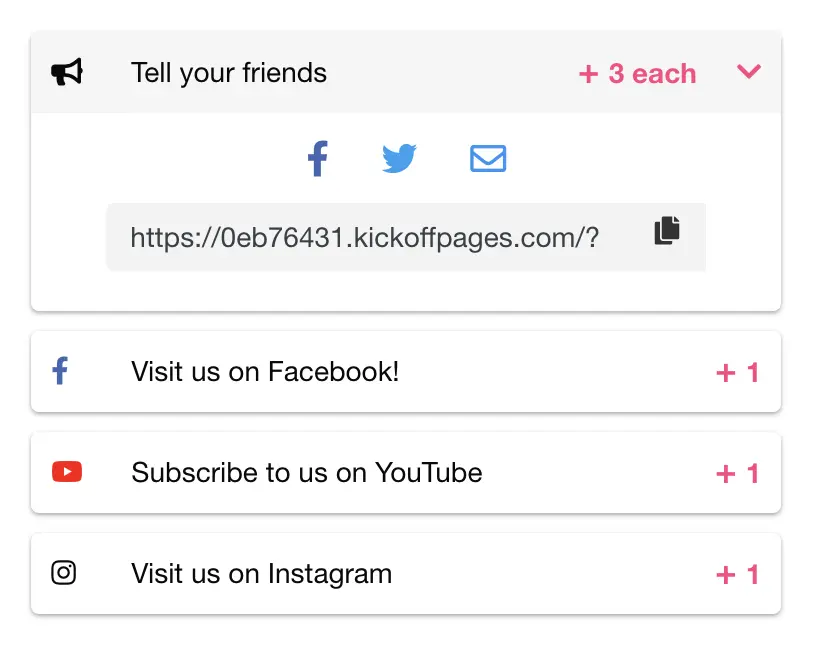
Task: Share by email envelope icon
Action: (488, 158)
